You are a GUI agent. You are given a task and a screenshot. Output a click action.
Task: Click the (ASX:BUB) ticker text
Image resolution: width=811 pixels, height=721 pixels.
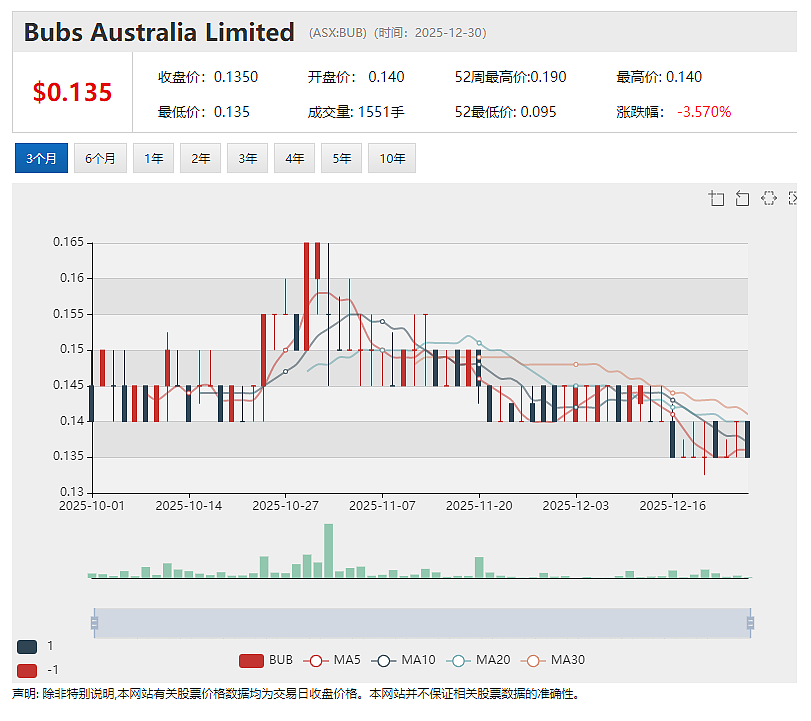[338, 33]
